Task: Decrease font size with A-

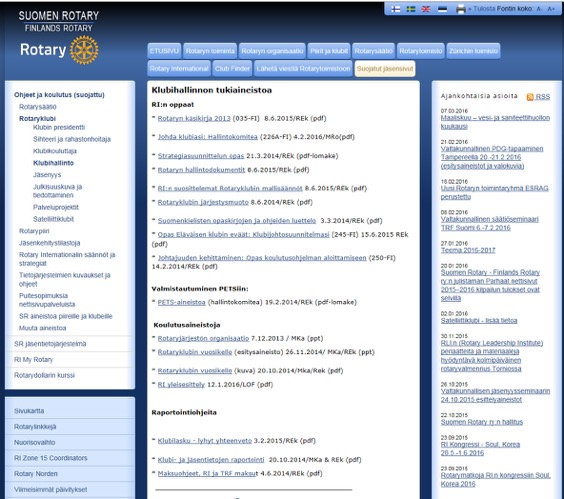Action: coord(539,9)
